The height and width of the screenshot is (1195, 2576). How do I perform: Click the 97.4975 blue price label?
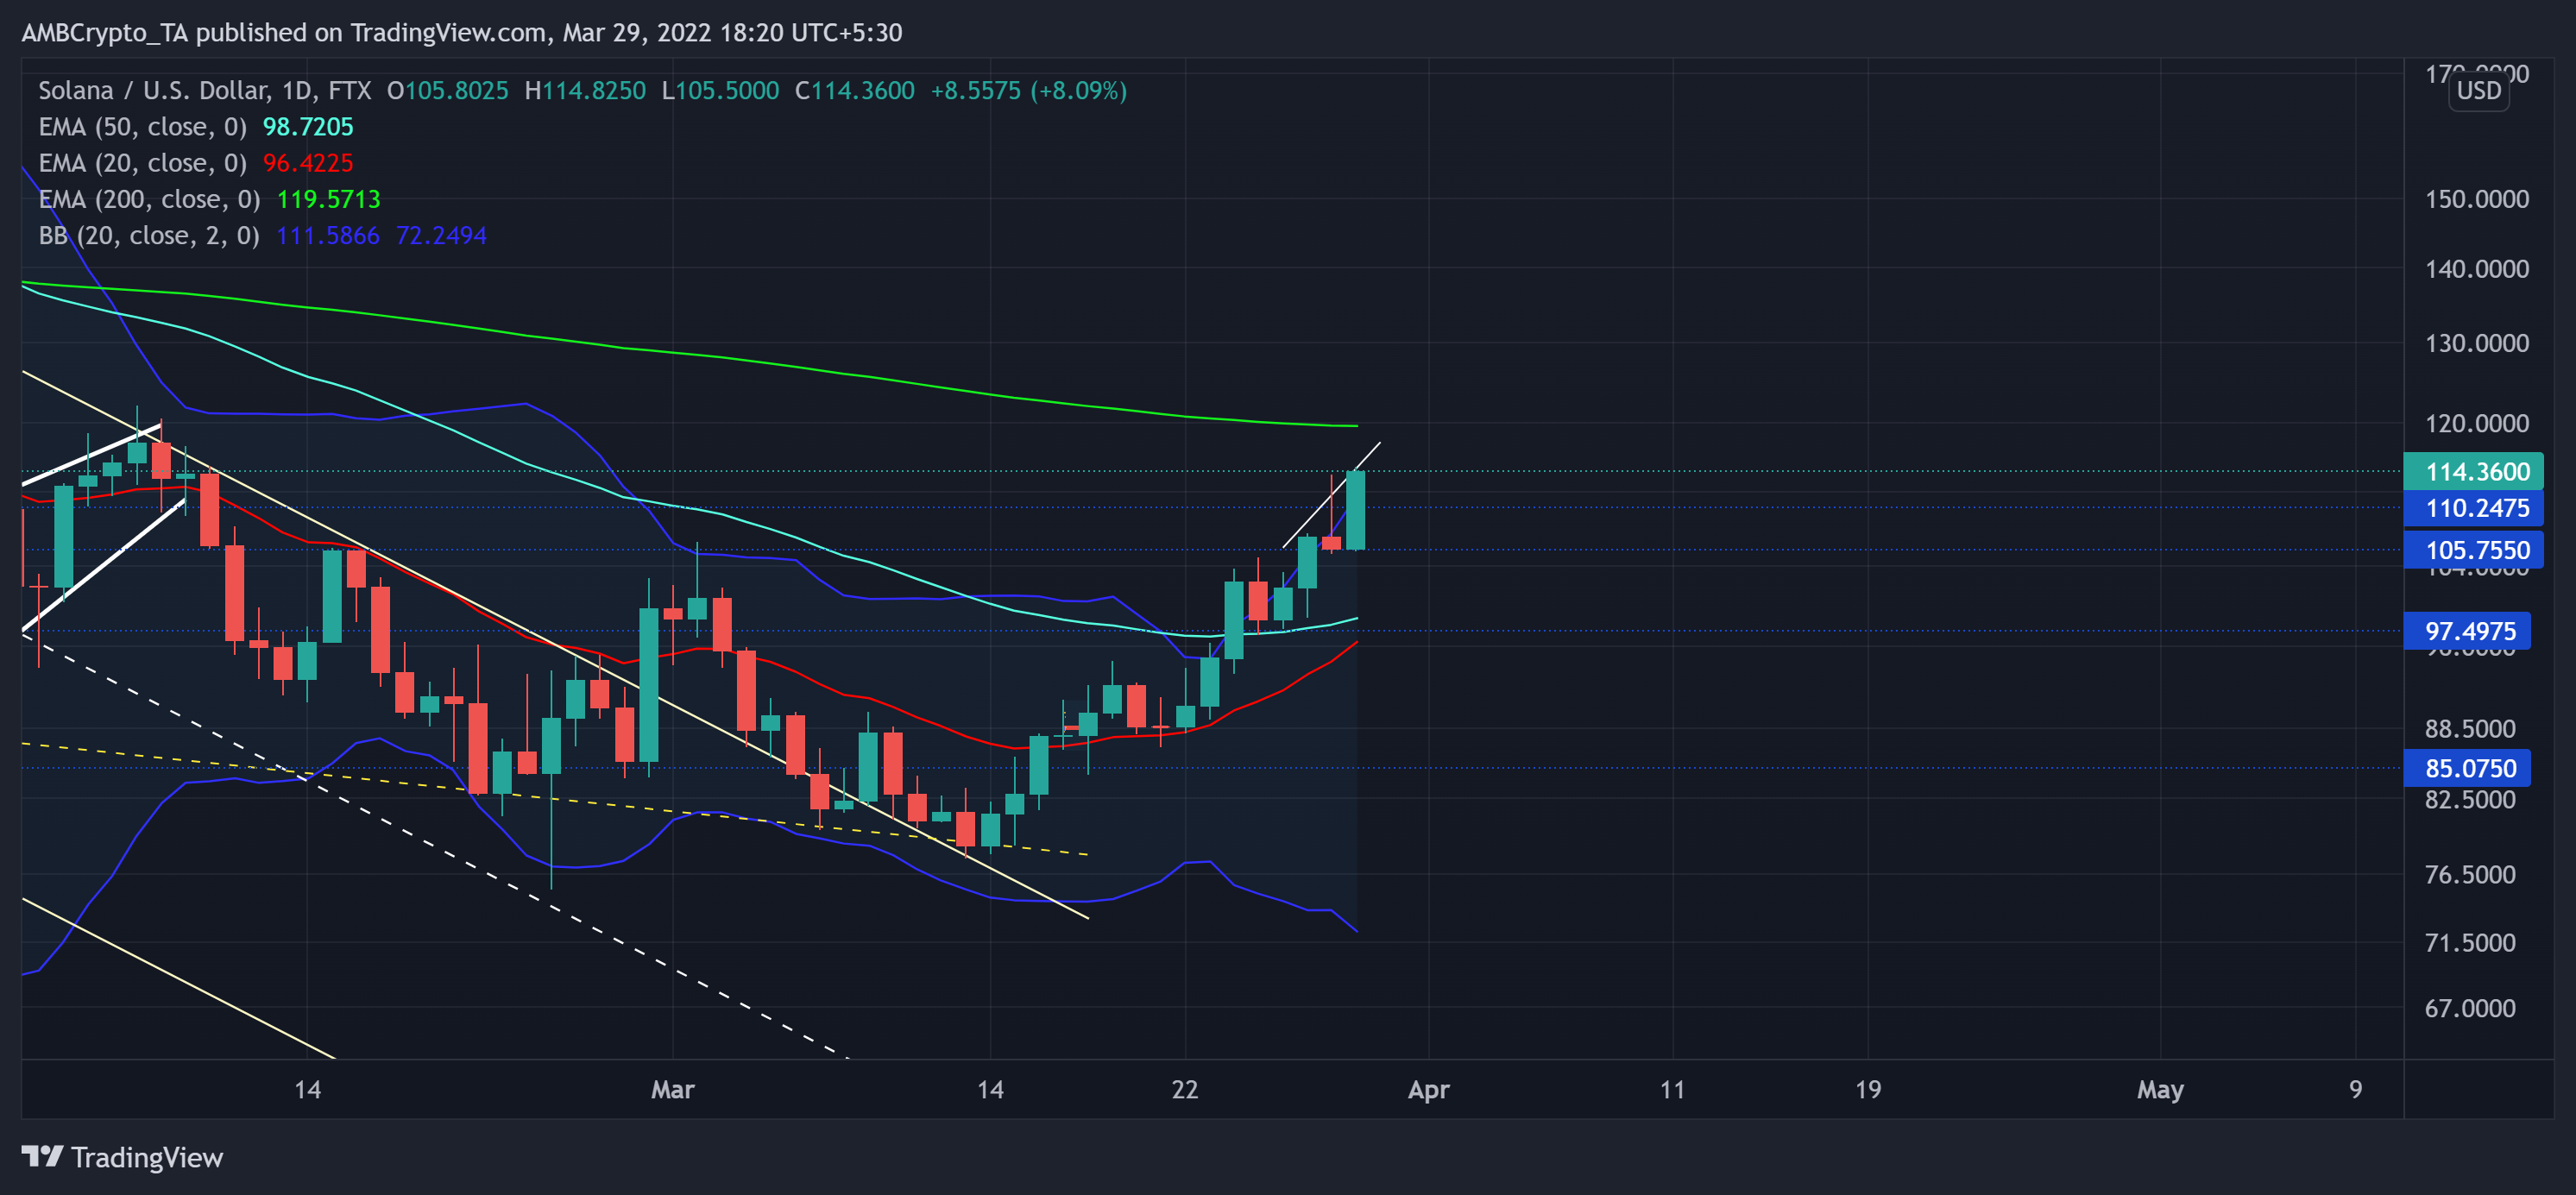pyautogui.click(x=2469, y=631)
